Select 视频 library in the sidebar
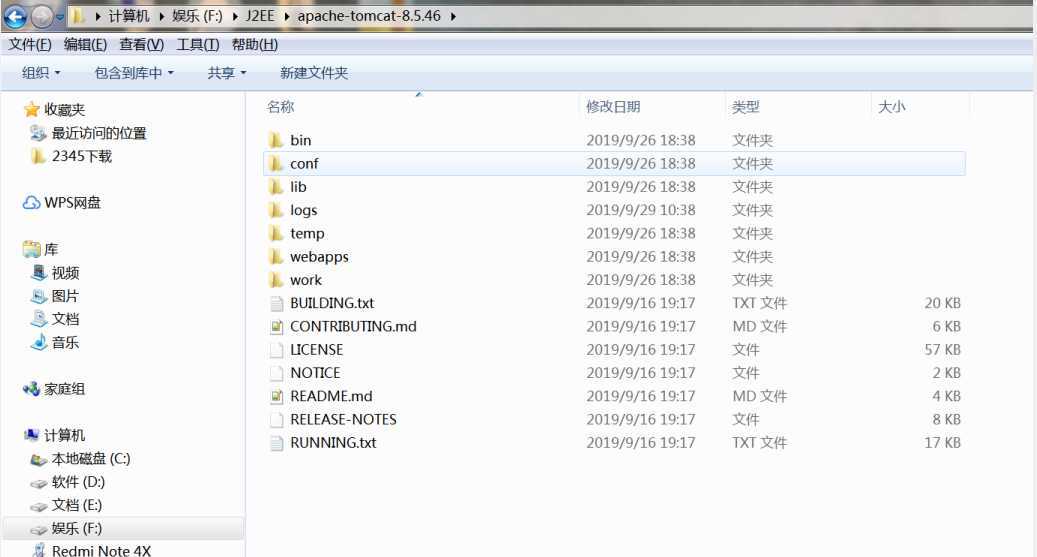1037x557 pixels. [x=65, y=273]
